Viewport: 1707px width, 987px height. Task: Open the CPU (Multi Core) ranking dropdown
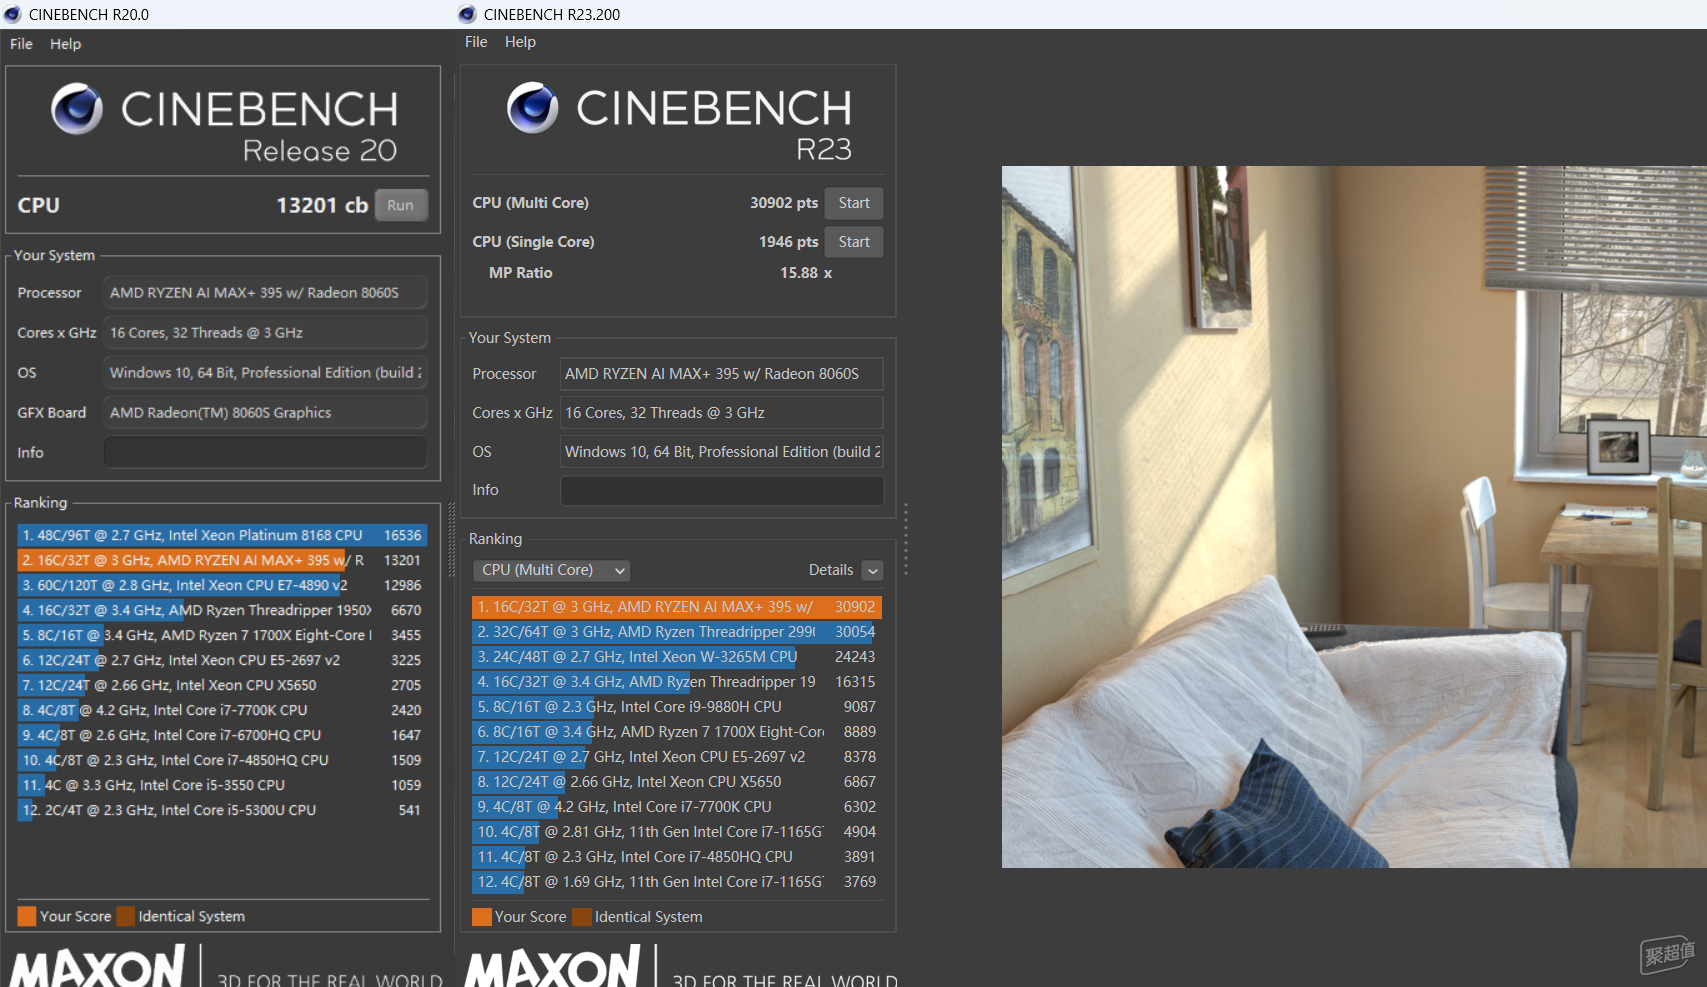[551, 570]
